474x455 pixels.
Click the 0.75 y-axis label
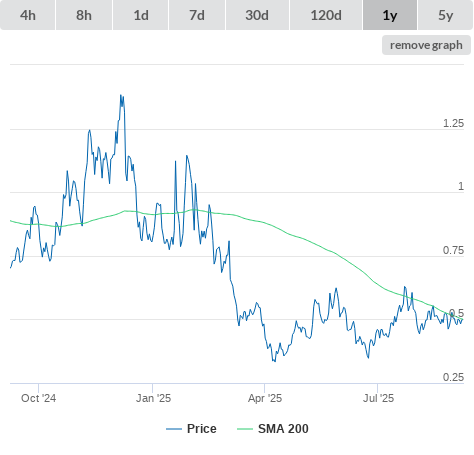pyautogui.click(x=453, y=250)
